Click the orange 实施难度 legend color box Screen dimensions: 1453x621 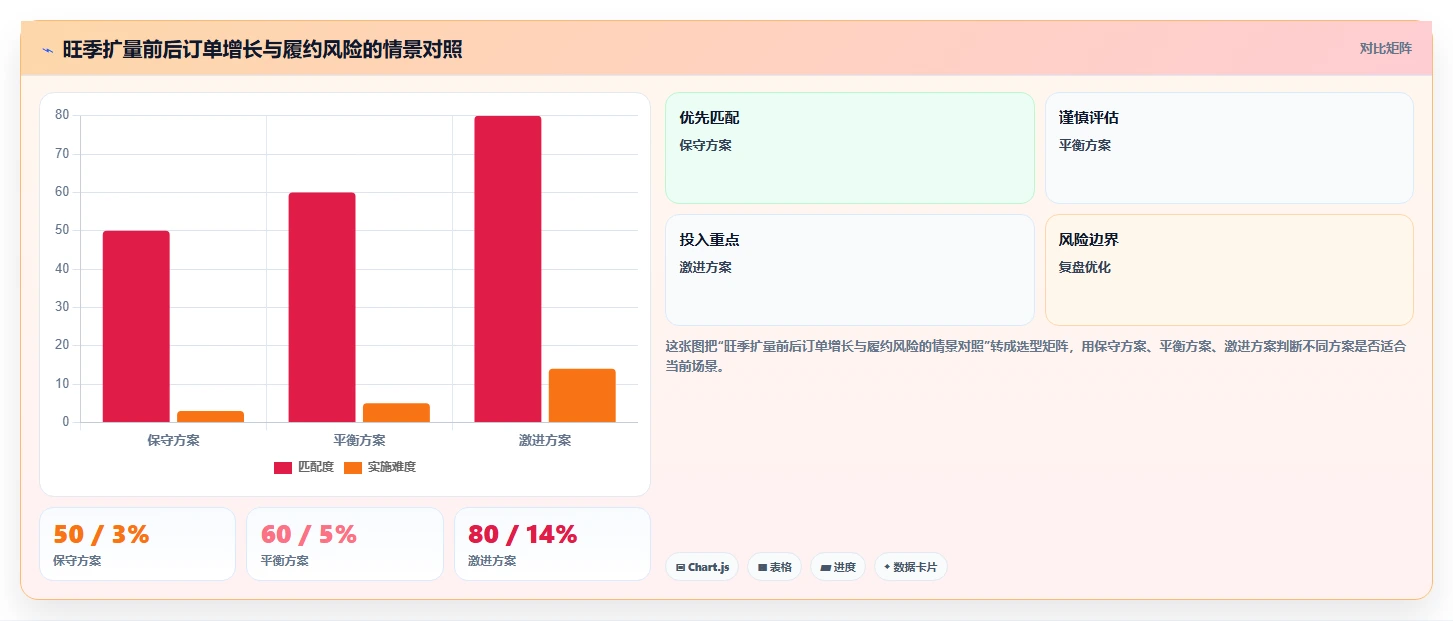(353, 467)
